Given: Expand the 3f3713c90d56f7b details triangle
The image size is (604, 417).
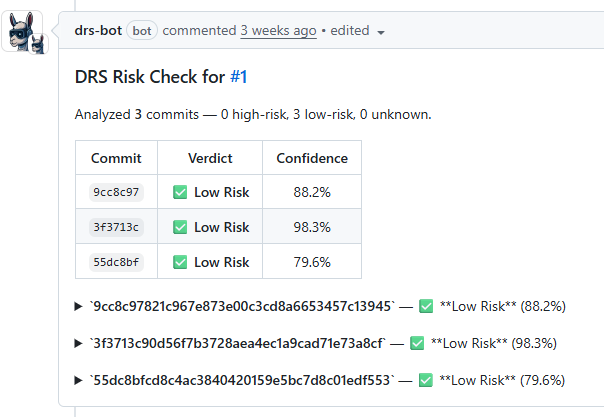Looking at the screenshot, I should (x=79, y=343).
